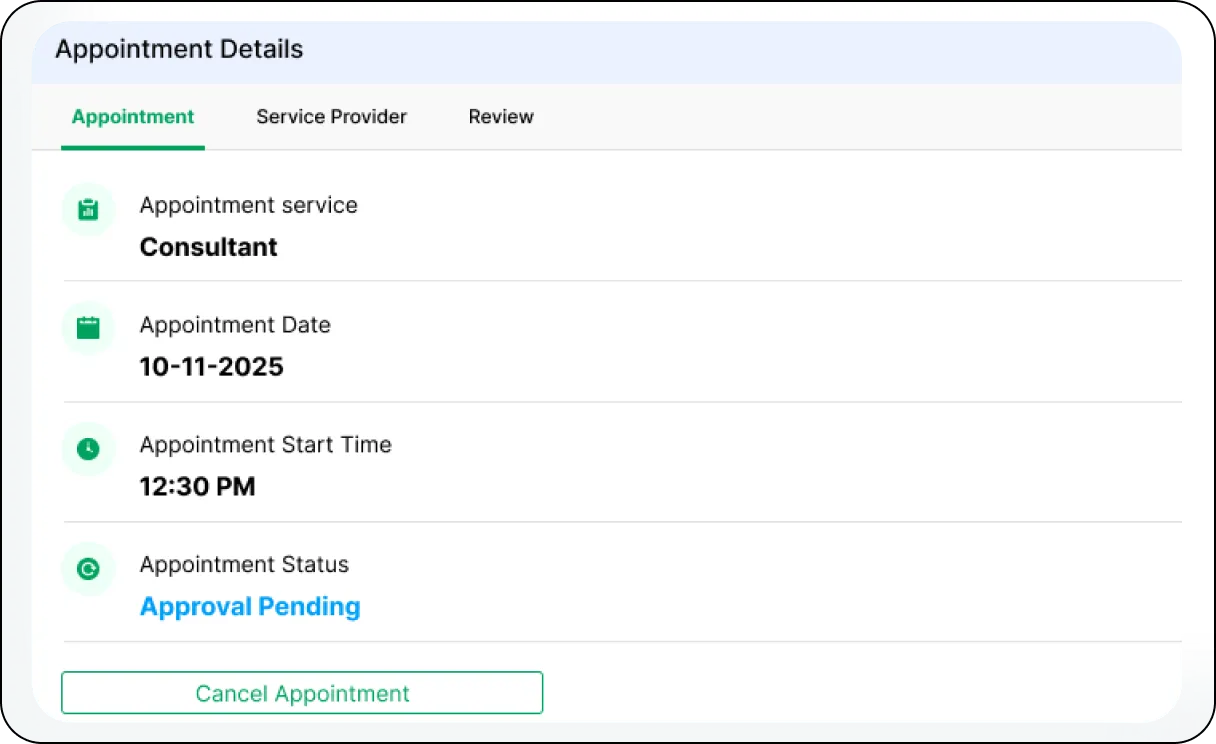
Task: Go to the Review tab
Action: [501, 117]
